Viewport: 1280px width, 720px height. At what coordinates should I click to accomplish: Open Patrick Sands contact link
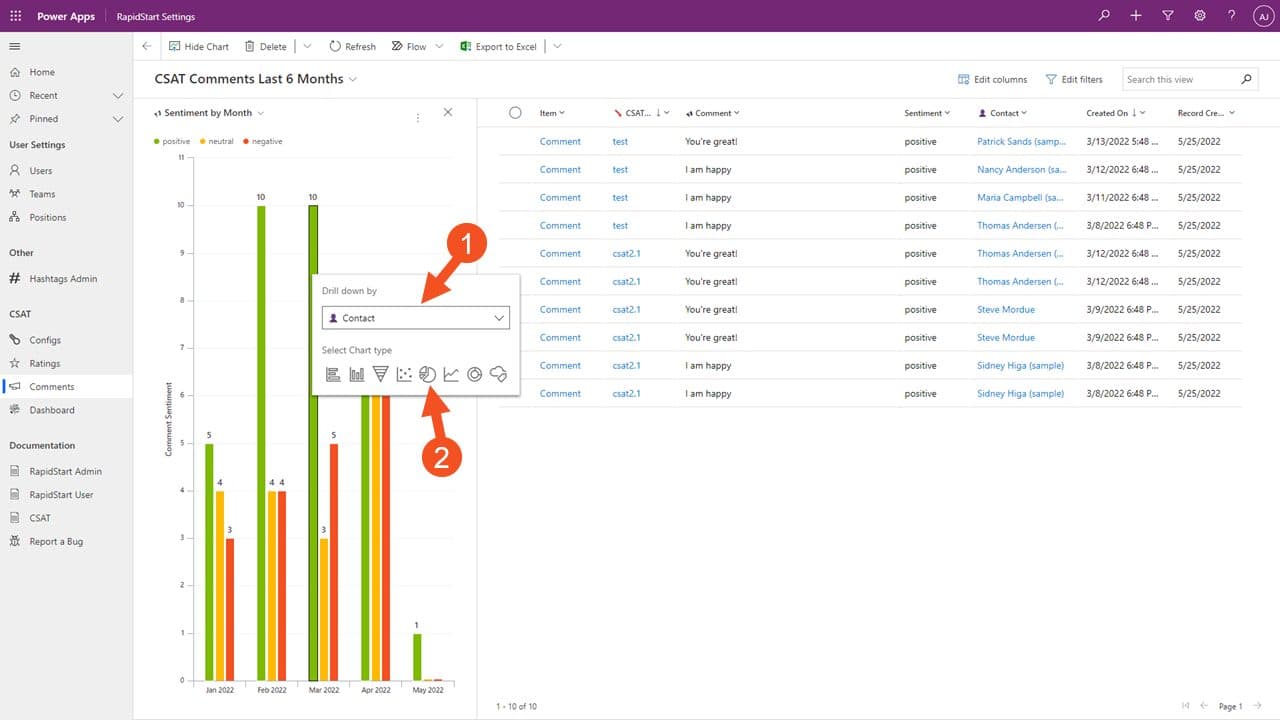point(1020,141)
